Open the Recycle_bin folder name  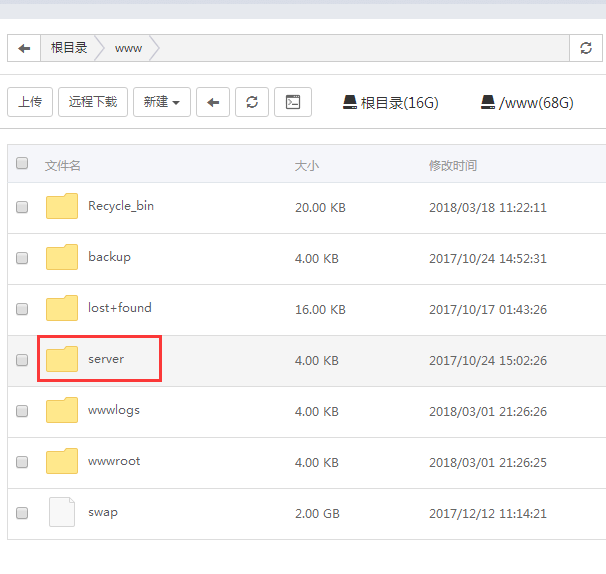(121, 206)
